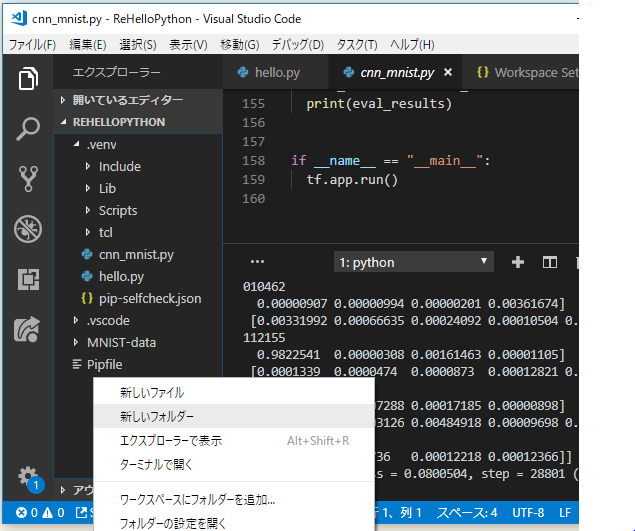Screen dimensions: 635x531
Task: Choose エクスプローラーで表示 from context menu
Action: 234,440
